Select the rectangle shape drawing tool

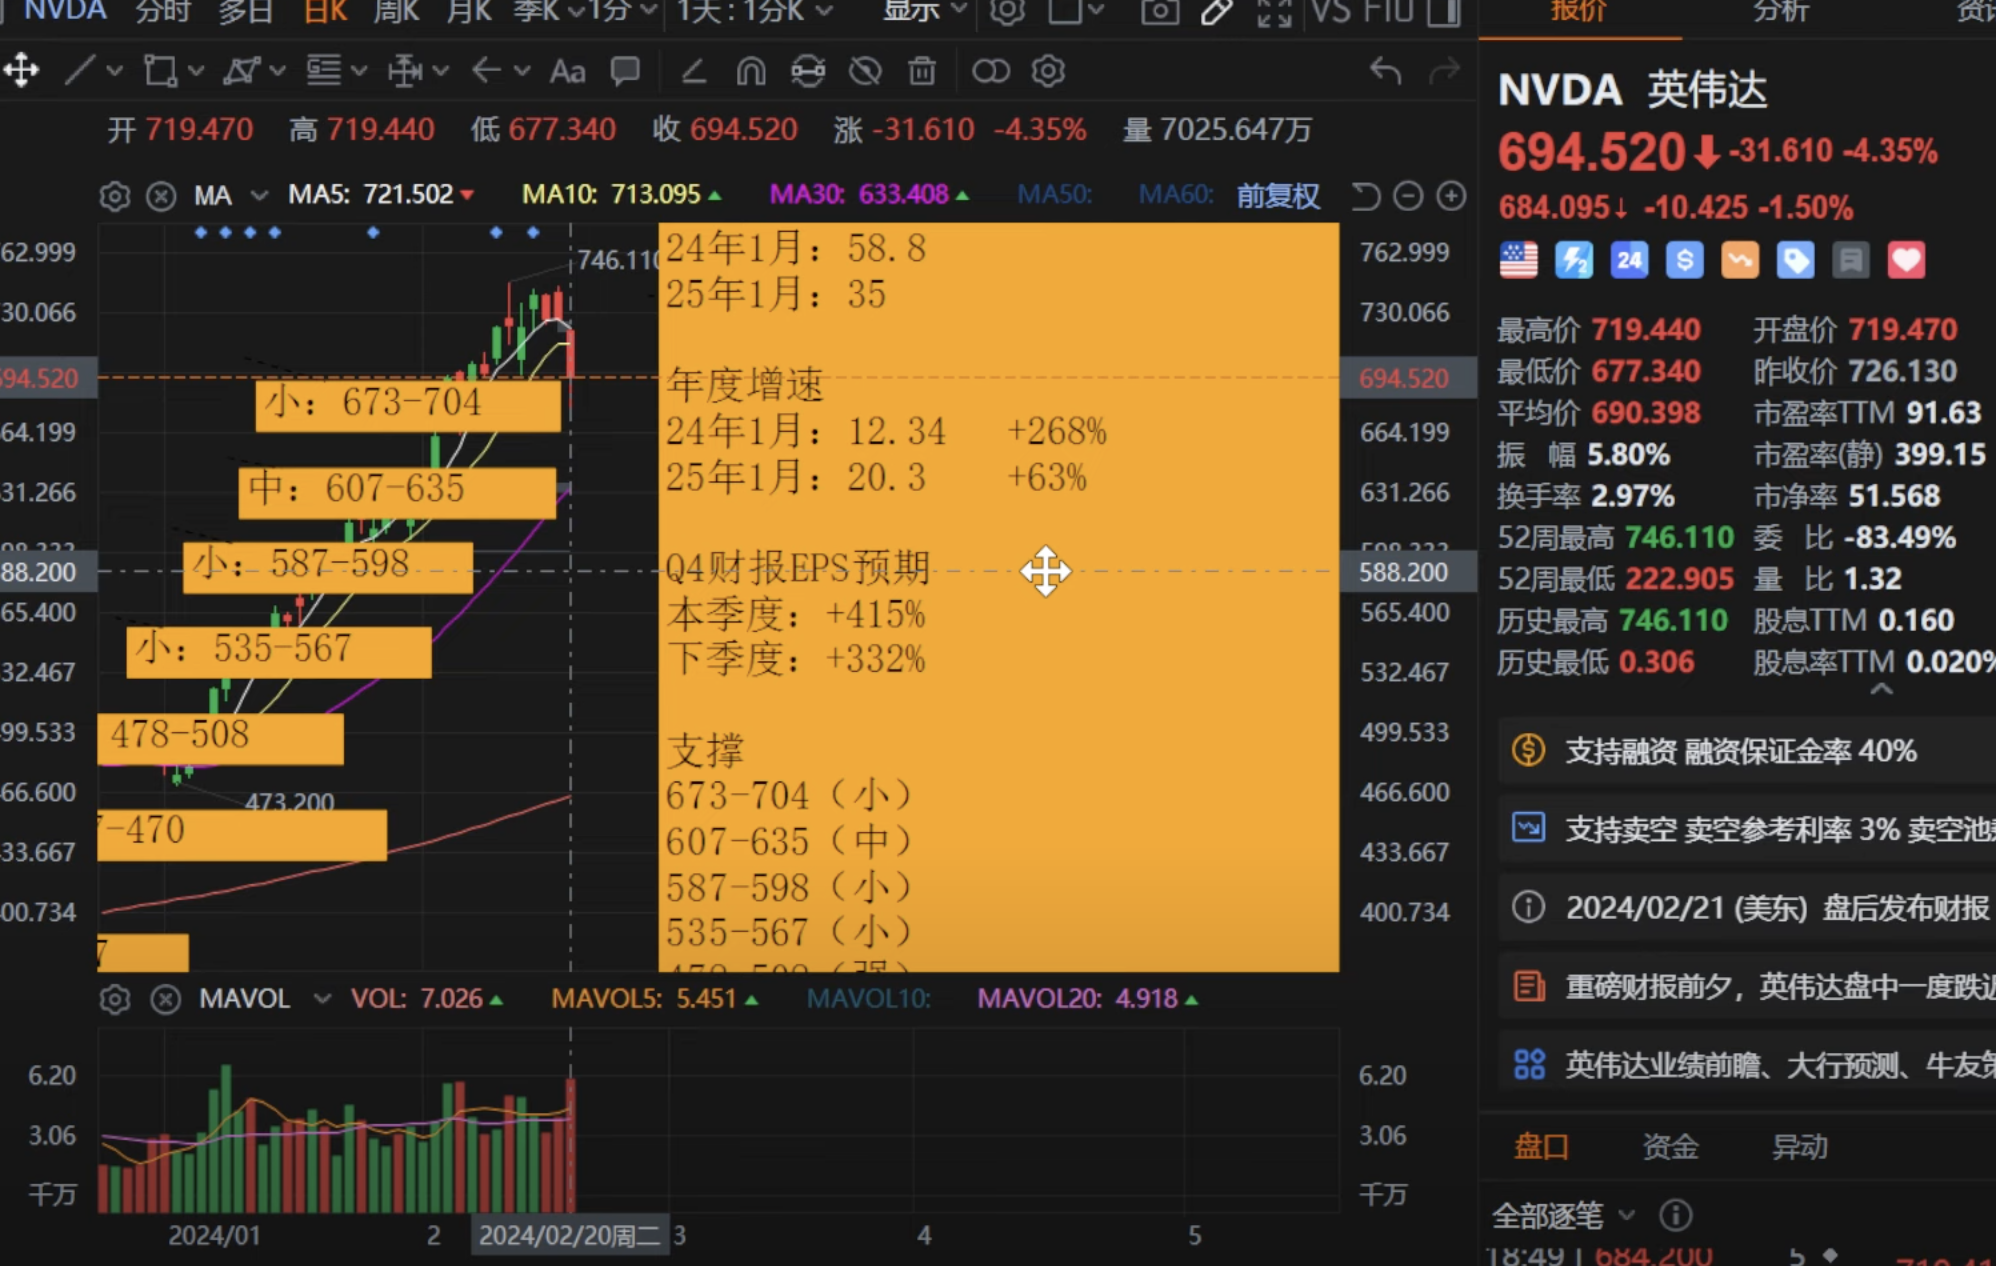tap(160, 71)
